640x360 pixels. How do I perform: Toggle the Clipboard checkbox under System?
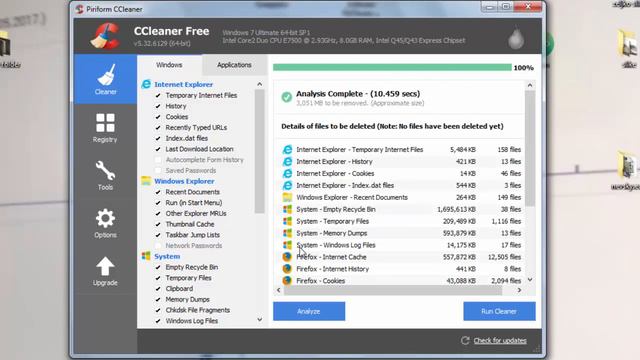pos(158,289)
